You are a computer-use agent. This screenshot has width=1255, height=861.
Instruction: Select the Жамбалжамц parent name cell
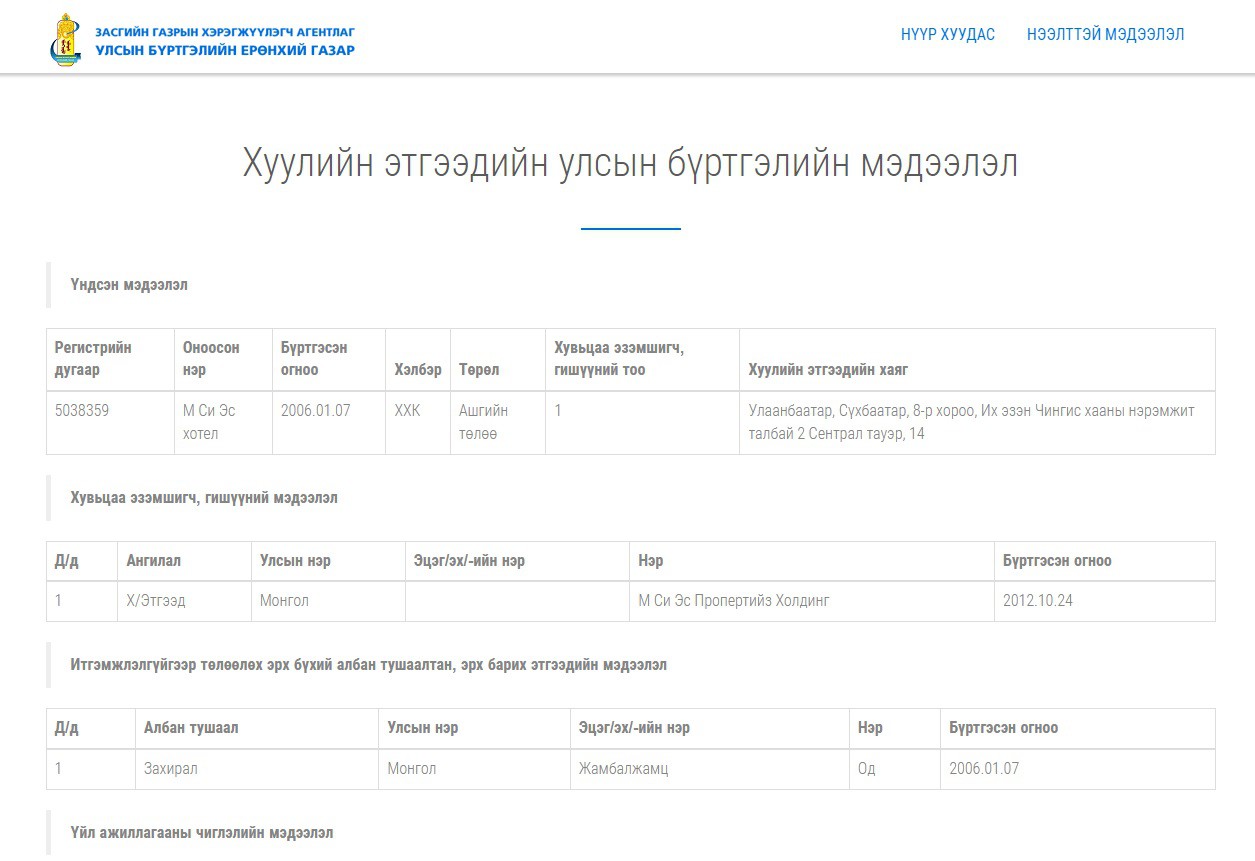tap(709, 769)
